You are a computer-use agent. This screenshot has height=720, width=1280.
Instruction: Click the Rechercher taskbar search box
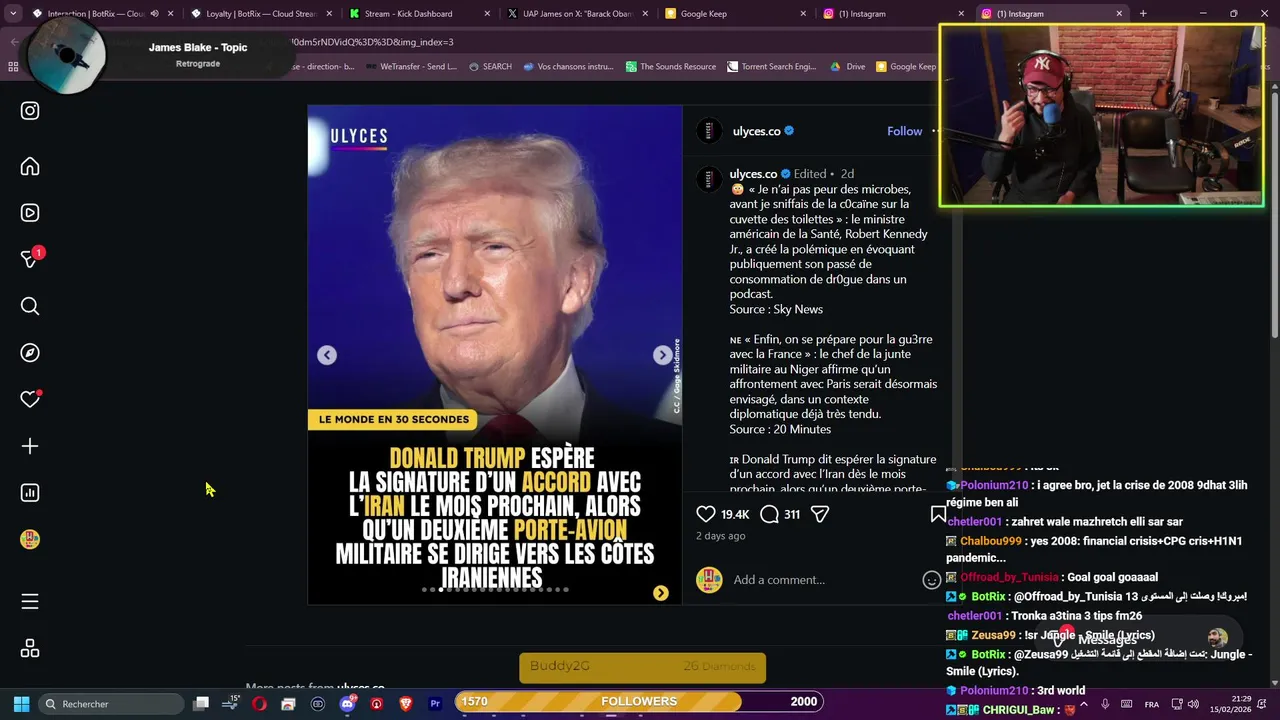pyautogui.click(x=111, y=704)
